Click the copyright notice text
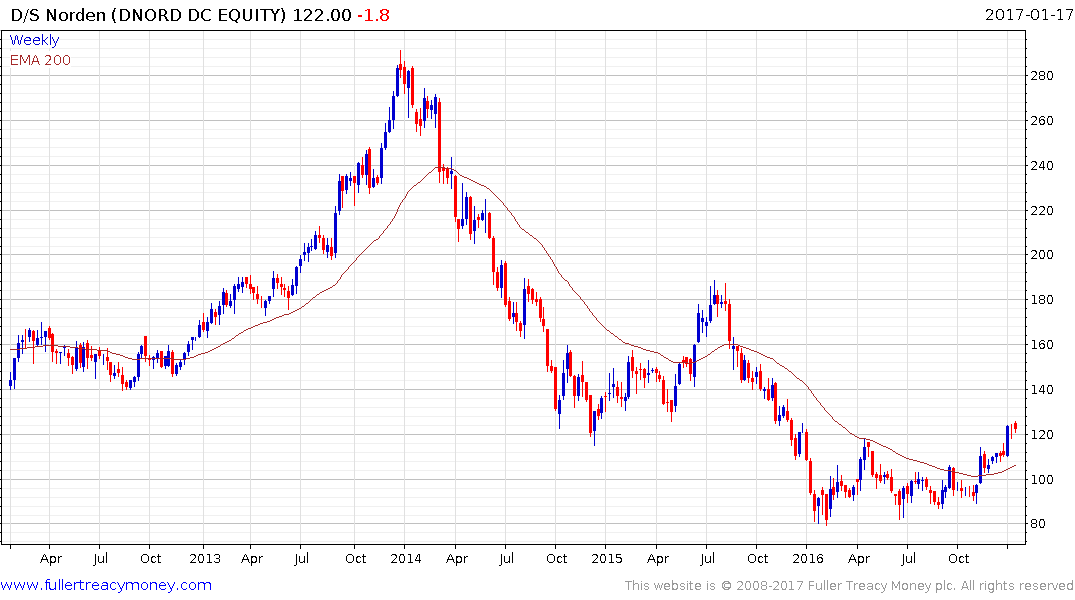 pyautogui.click(x=849, y=586)
